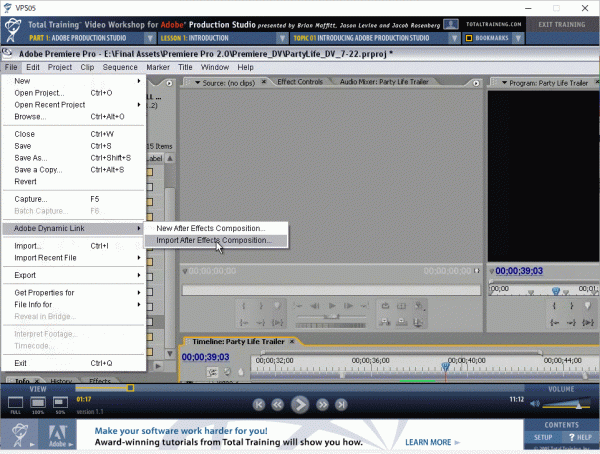
Task: Click Exit Training button
Action: (x=561, y=24)
